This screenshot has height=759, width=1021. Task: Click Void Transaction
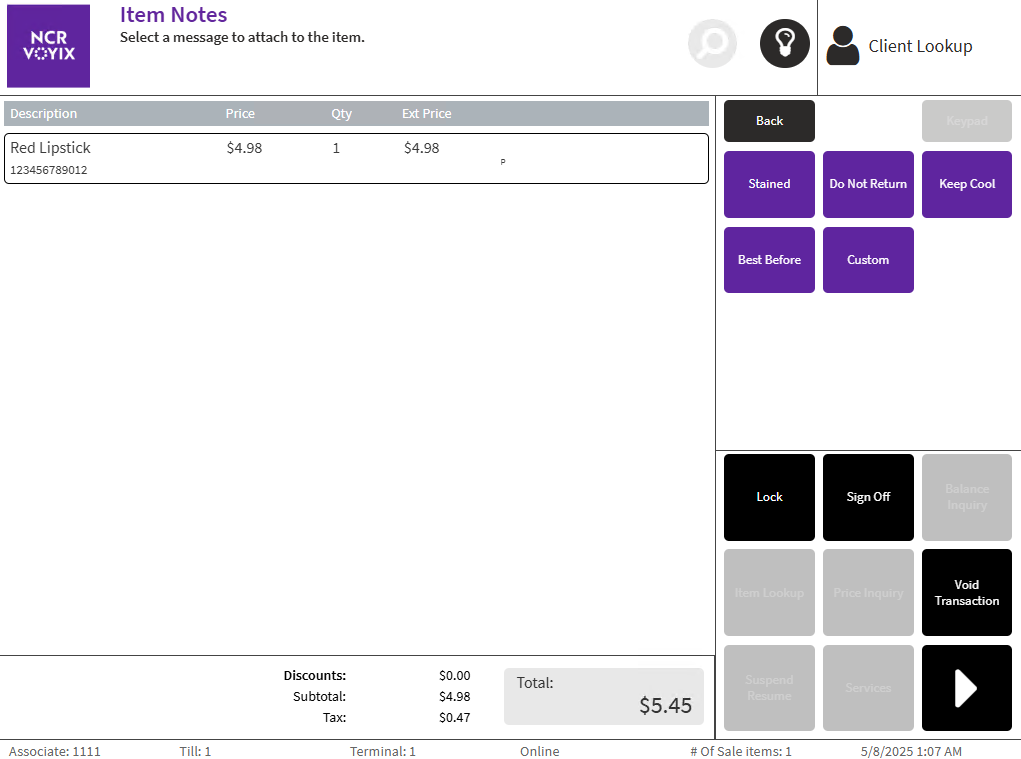966,593
